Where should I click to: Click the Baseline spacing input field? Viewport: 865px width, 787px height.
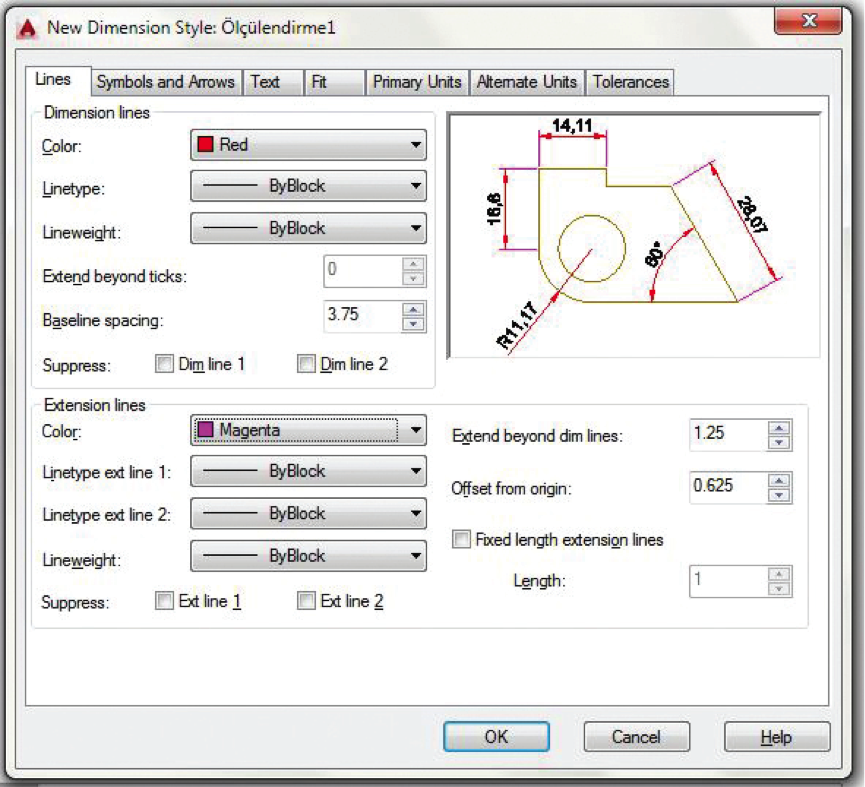pos(362,315)
